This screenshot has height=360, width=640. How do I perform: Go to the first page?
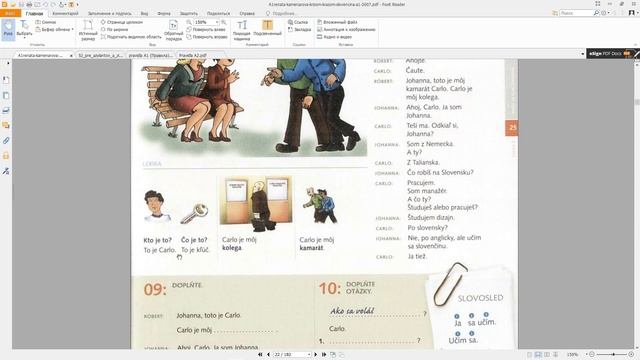(260, 355)
